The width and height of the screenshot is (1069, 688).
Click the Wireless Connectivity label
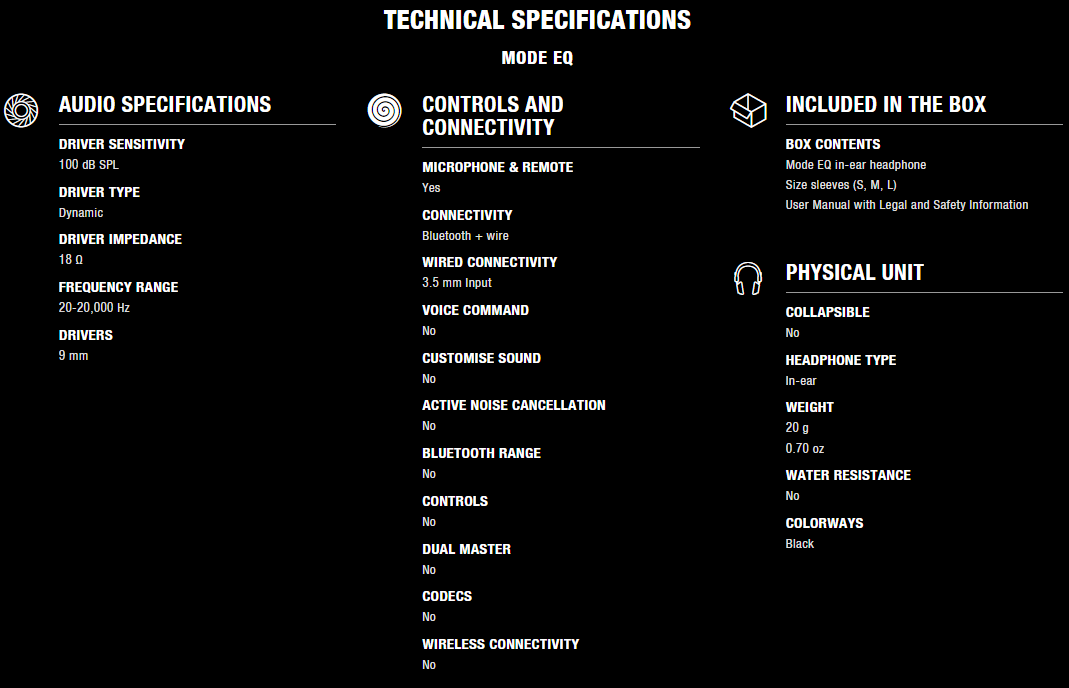[501, 644]
